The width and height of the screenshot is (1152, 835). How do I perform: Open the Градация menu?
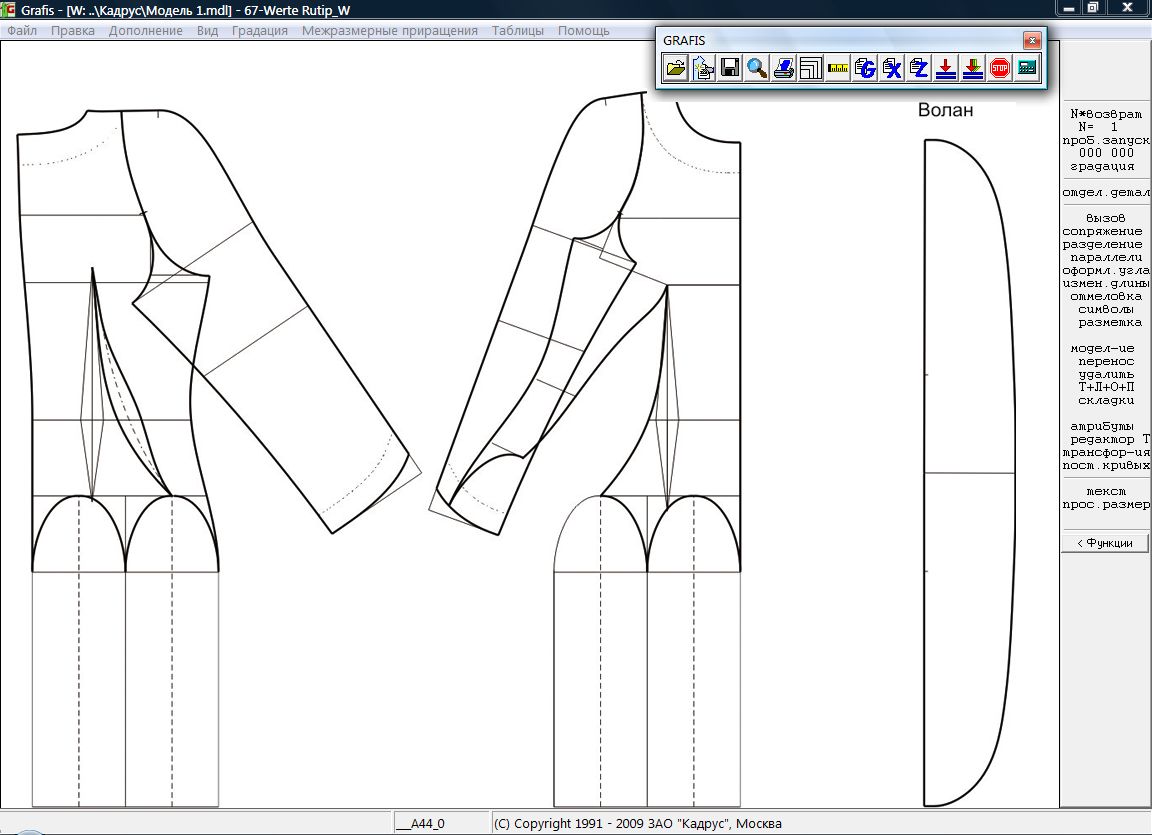pos(260,31)
